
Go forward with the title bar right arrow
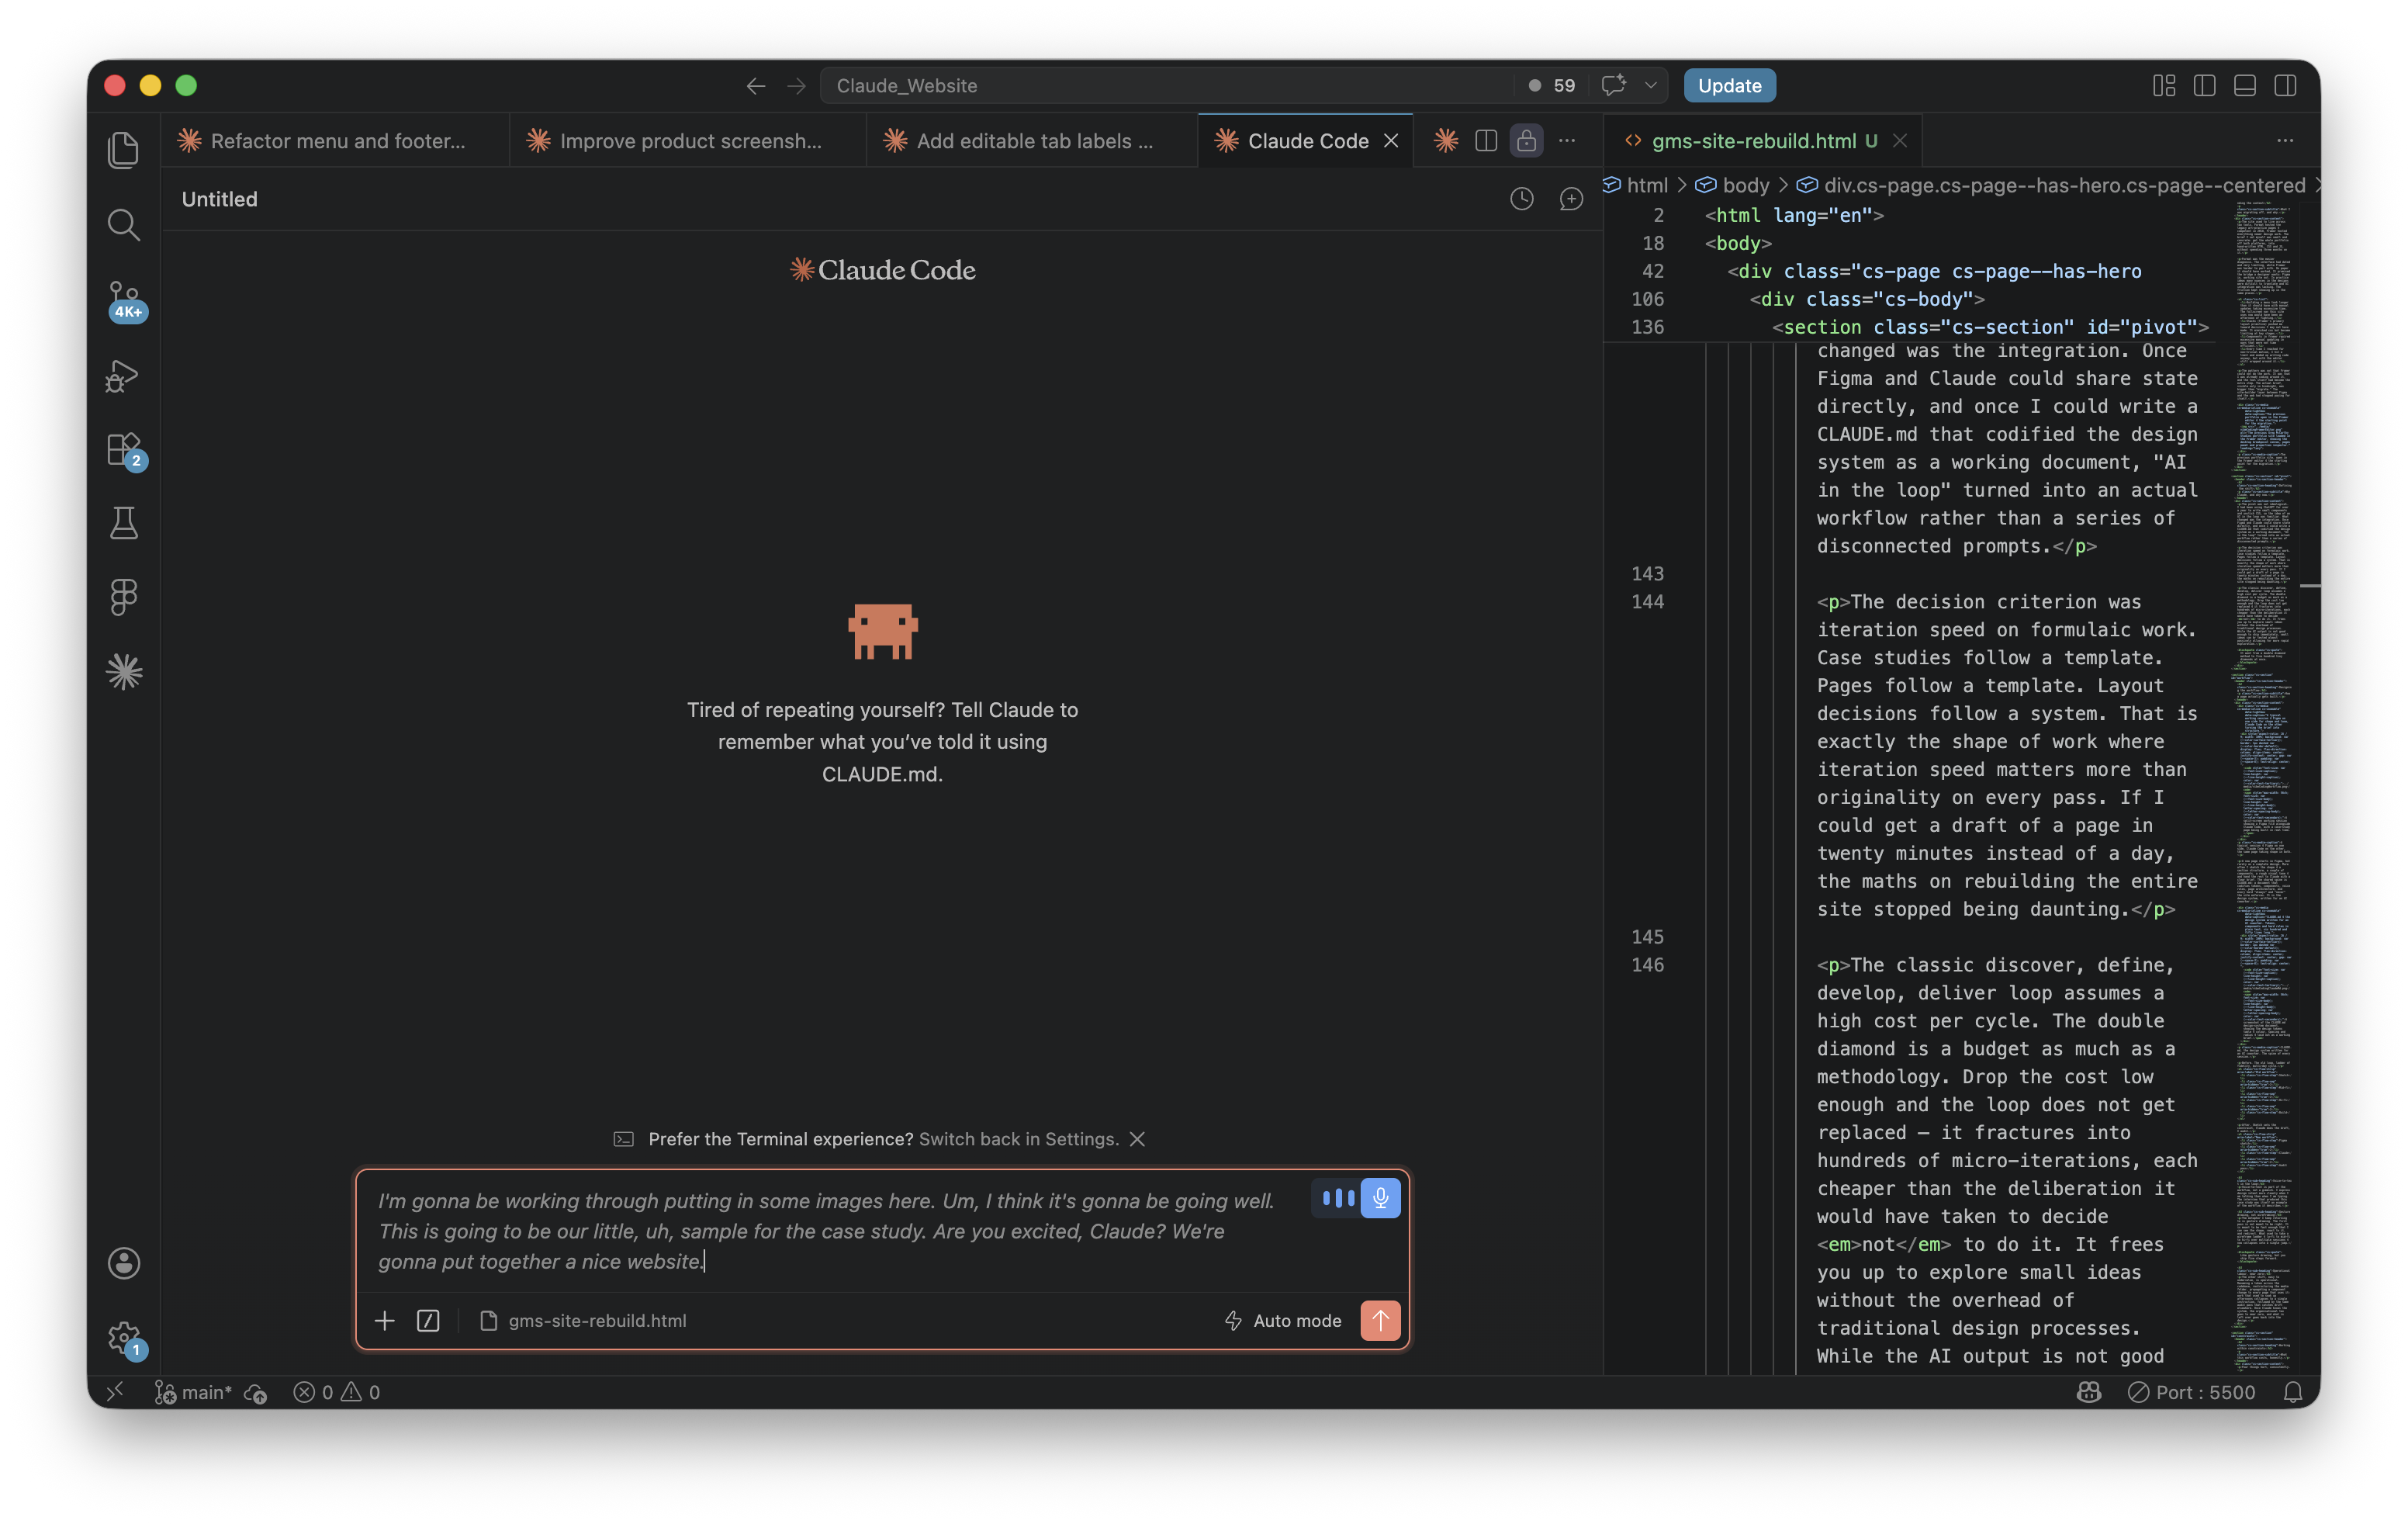(796, 86)
